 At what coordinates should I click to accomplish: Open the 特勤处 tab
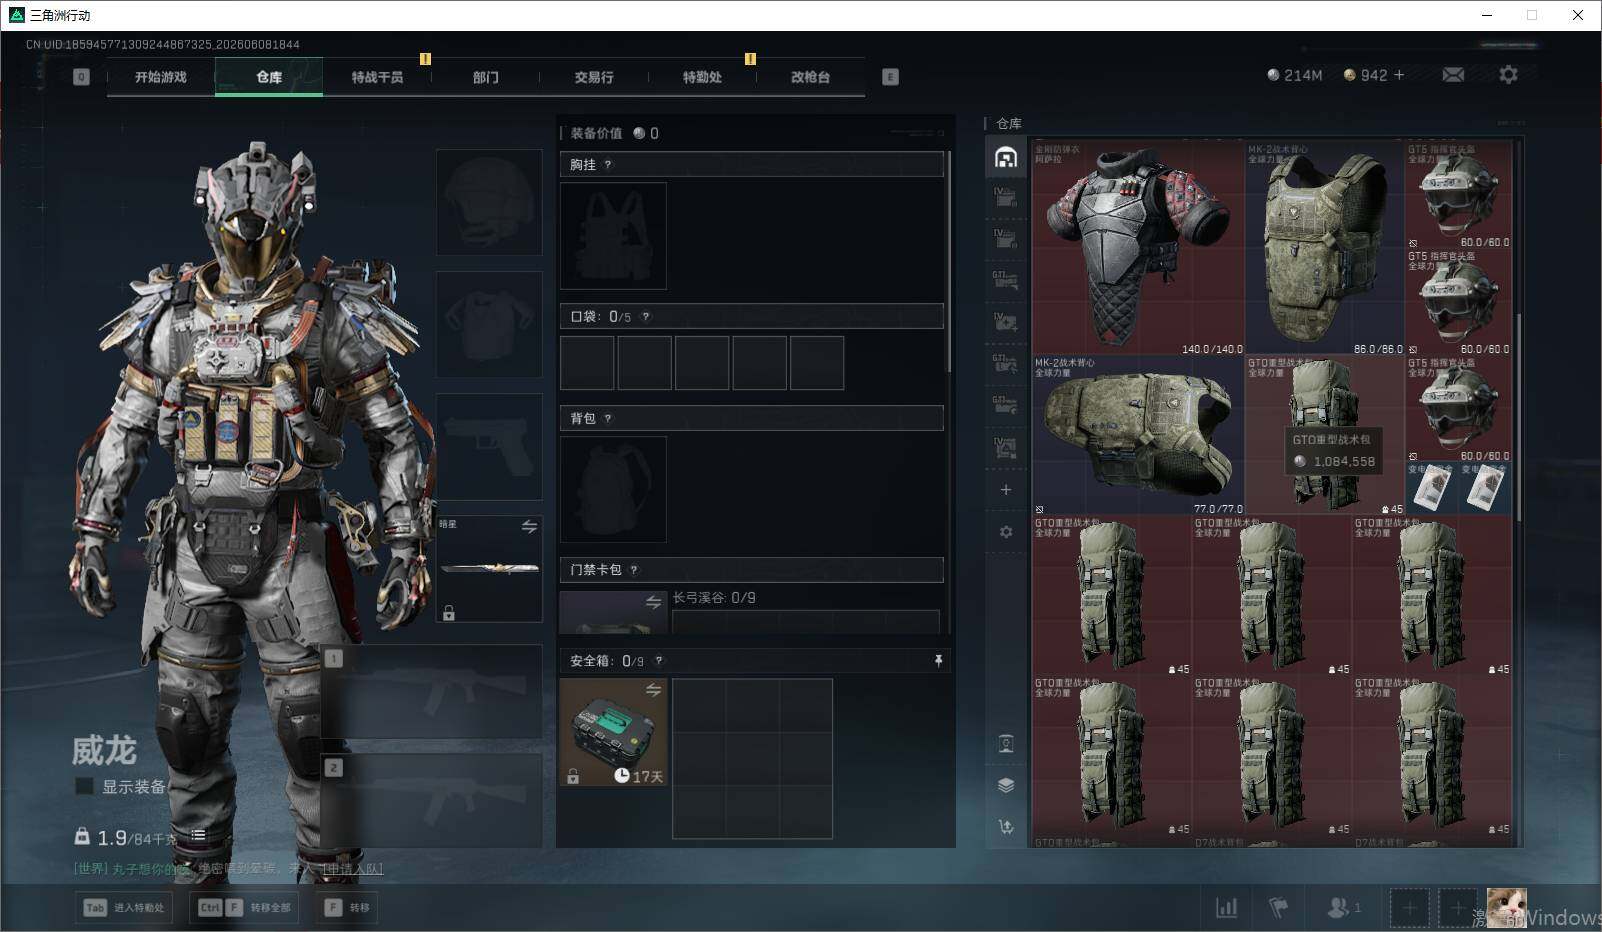(x=702, y=77)
